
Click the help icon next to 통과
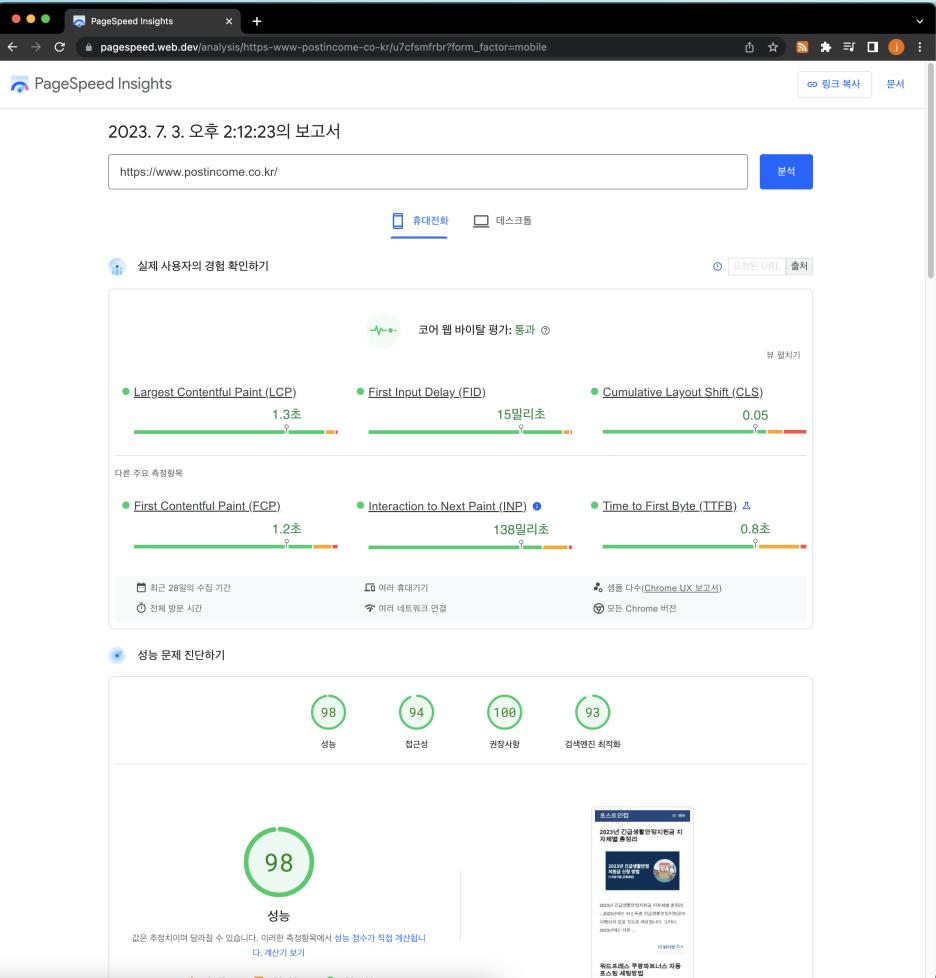546,330
